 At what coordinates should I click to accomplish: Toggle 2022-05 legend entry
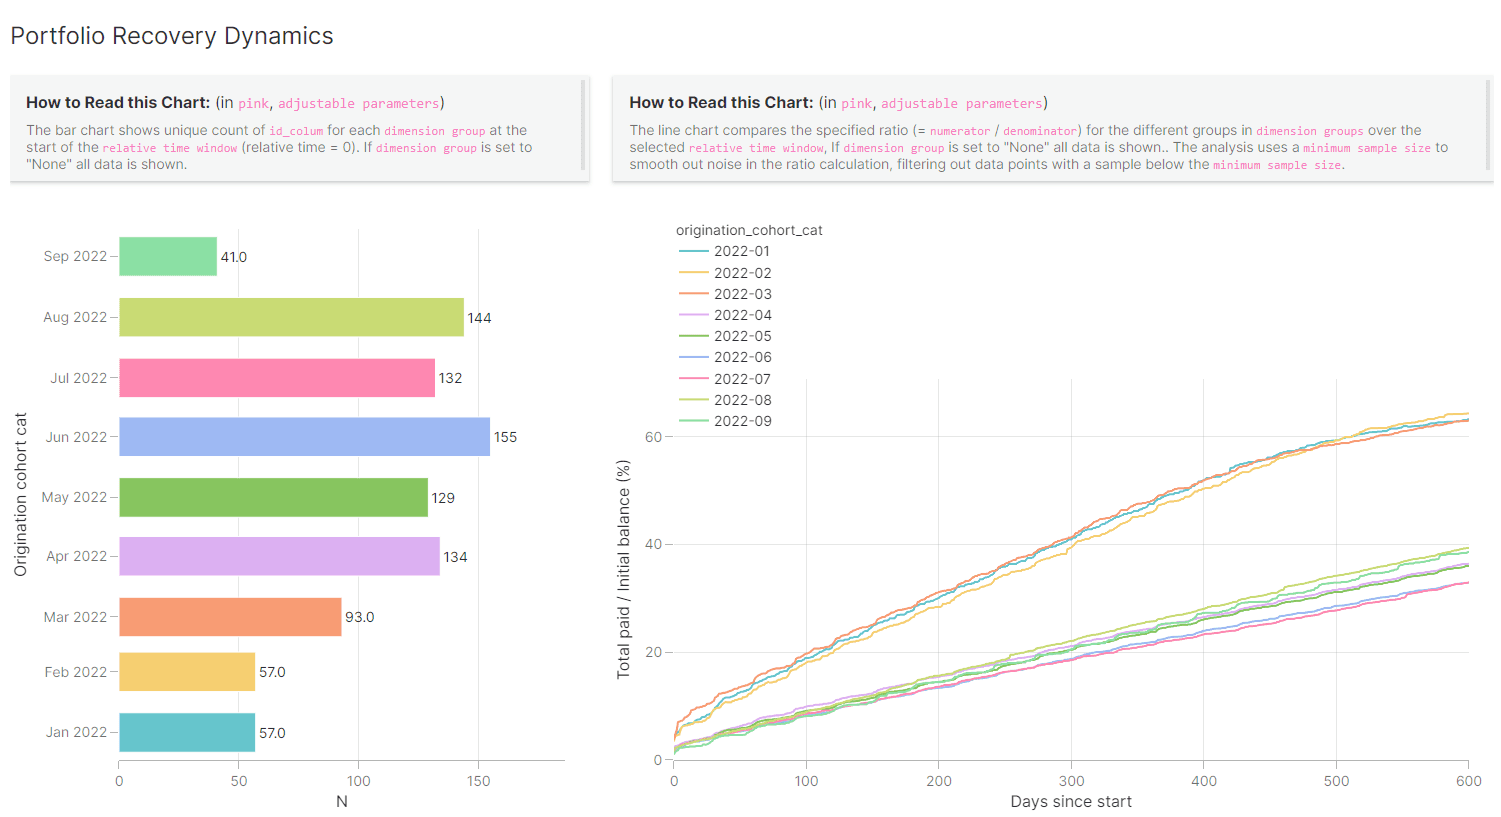pyautogui.click(x=725, y=336)
